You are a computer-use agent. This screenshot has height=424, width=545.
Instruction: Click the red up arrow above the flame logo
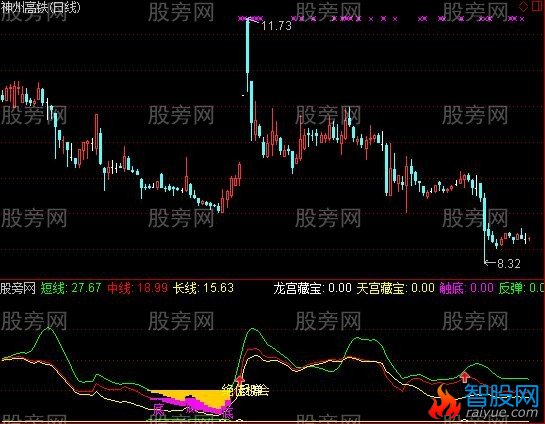tap(465, 376)
